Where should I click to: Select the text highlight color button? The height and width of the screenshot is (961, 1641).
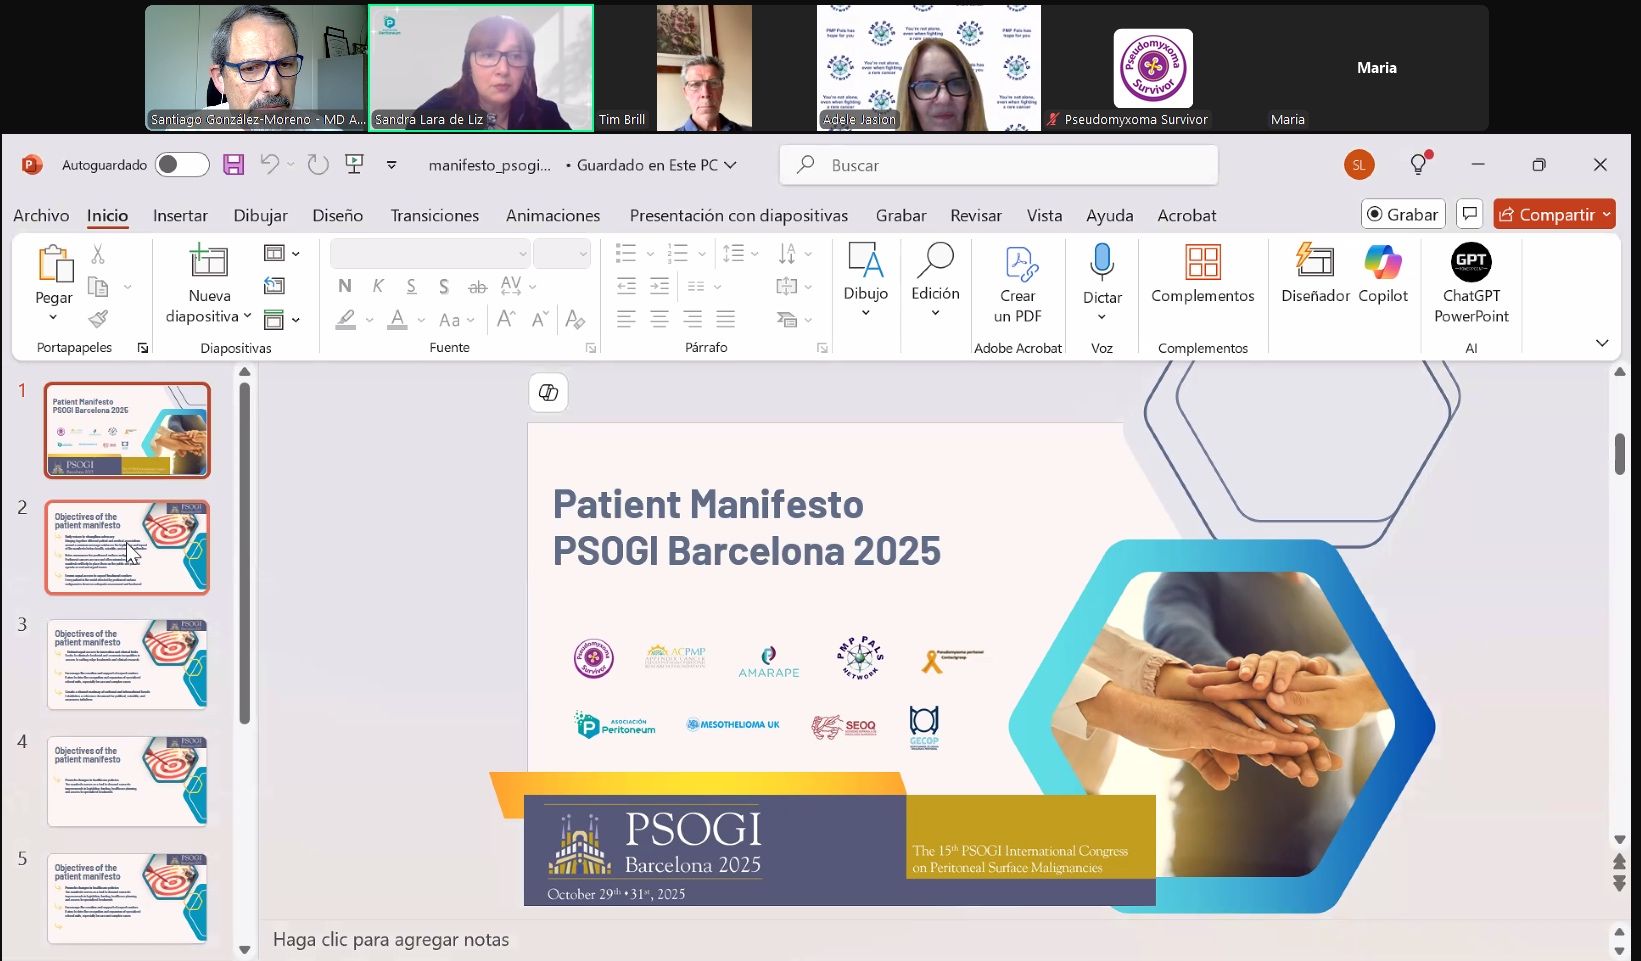coord(346,320)
